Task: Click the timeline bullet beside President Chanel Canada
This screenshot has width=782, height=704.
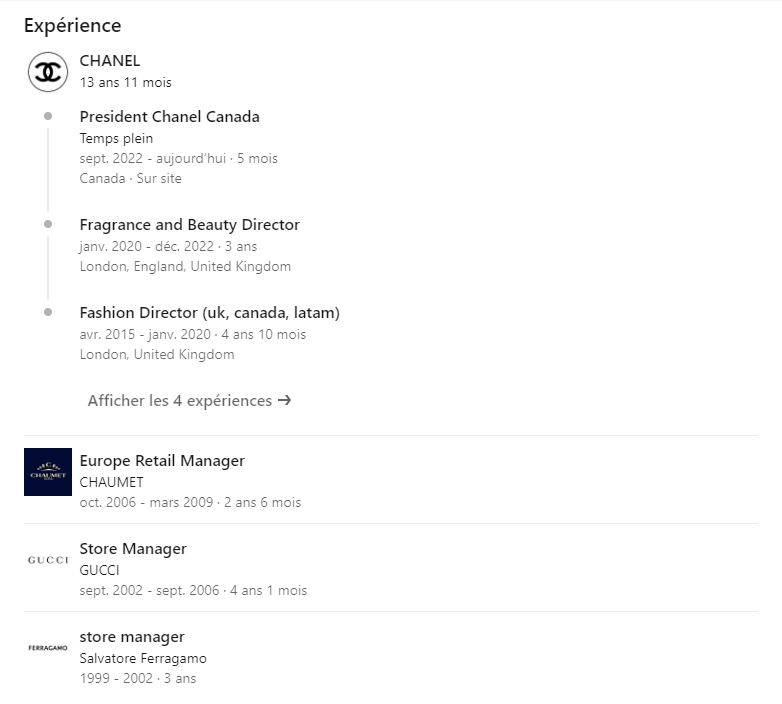Action: click(x=48, y=116)
